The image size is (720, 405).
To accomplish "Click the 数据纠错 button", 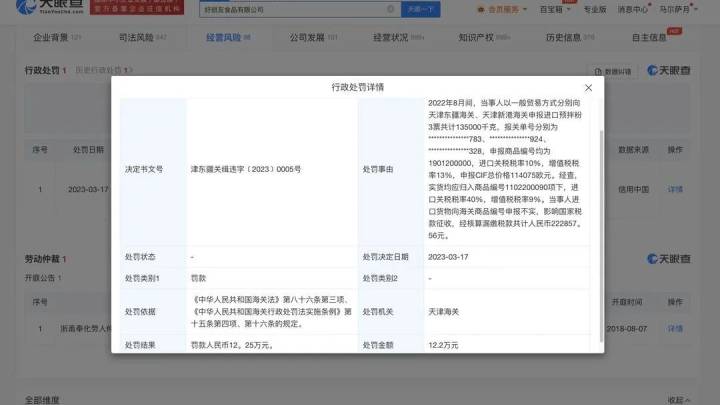I will (x=614, y=72).
